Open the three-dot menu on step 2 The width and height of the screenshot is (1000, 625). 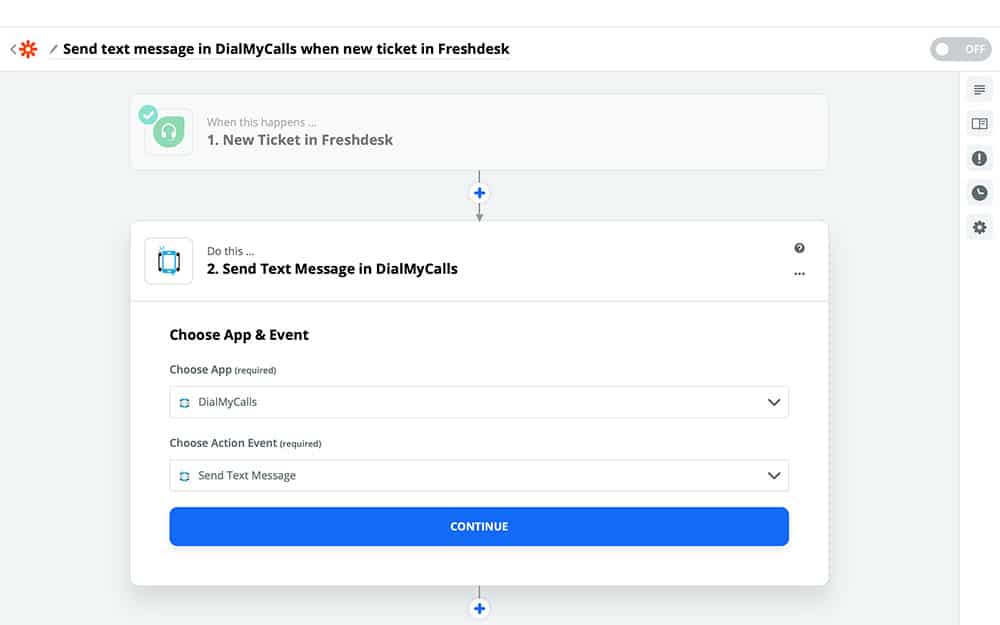pyautogui.click(x=799, y=273)
